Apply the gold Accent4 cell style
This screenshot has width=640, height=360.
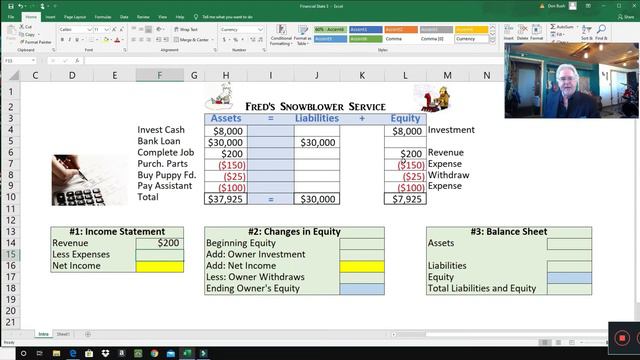coord(472,29)
